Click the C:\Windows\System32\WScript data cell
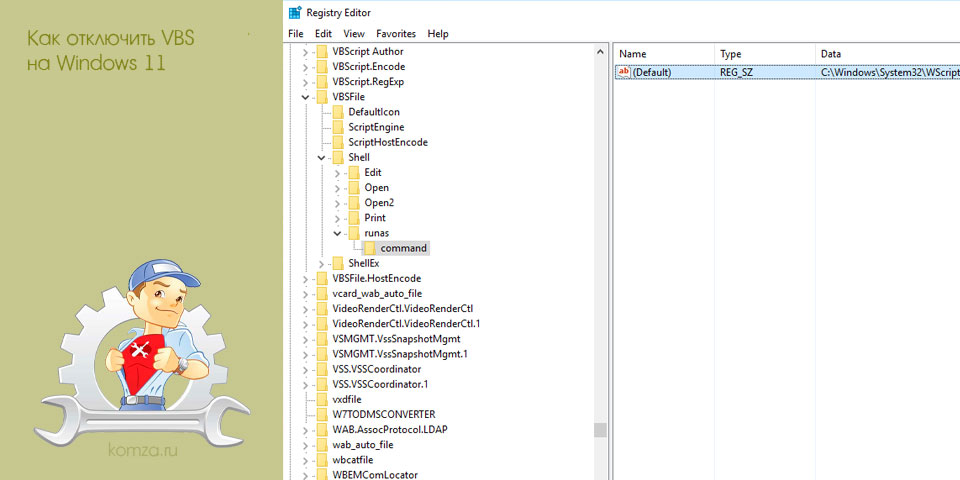Viewport: 960px width, 480px height. tap(890, 72)
